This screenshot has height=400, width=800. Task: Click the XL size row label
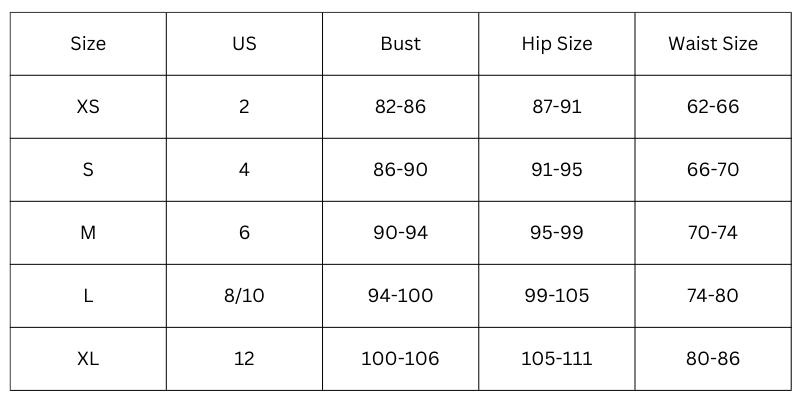(x=88, y=359)
